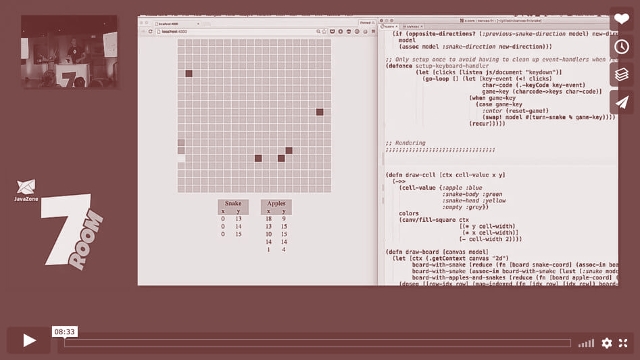Adjust volume using the volume bars
Screen dimensions: 640x360
point(586,343)
